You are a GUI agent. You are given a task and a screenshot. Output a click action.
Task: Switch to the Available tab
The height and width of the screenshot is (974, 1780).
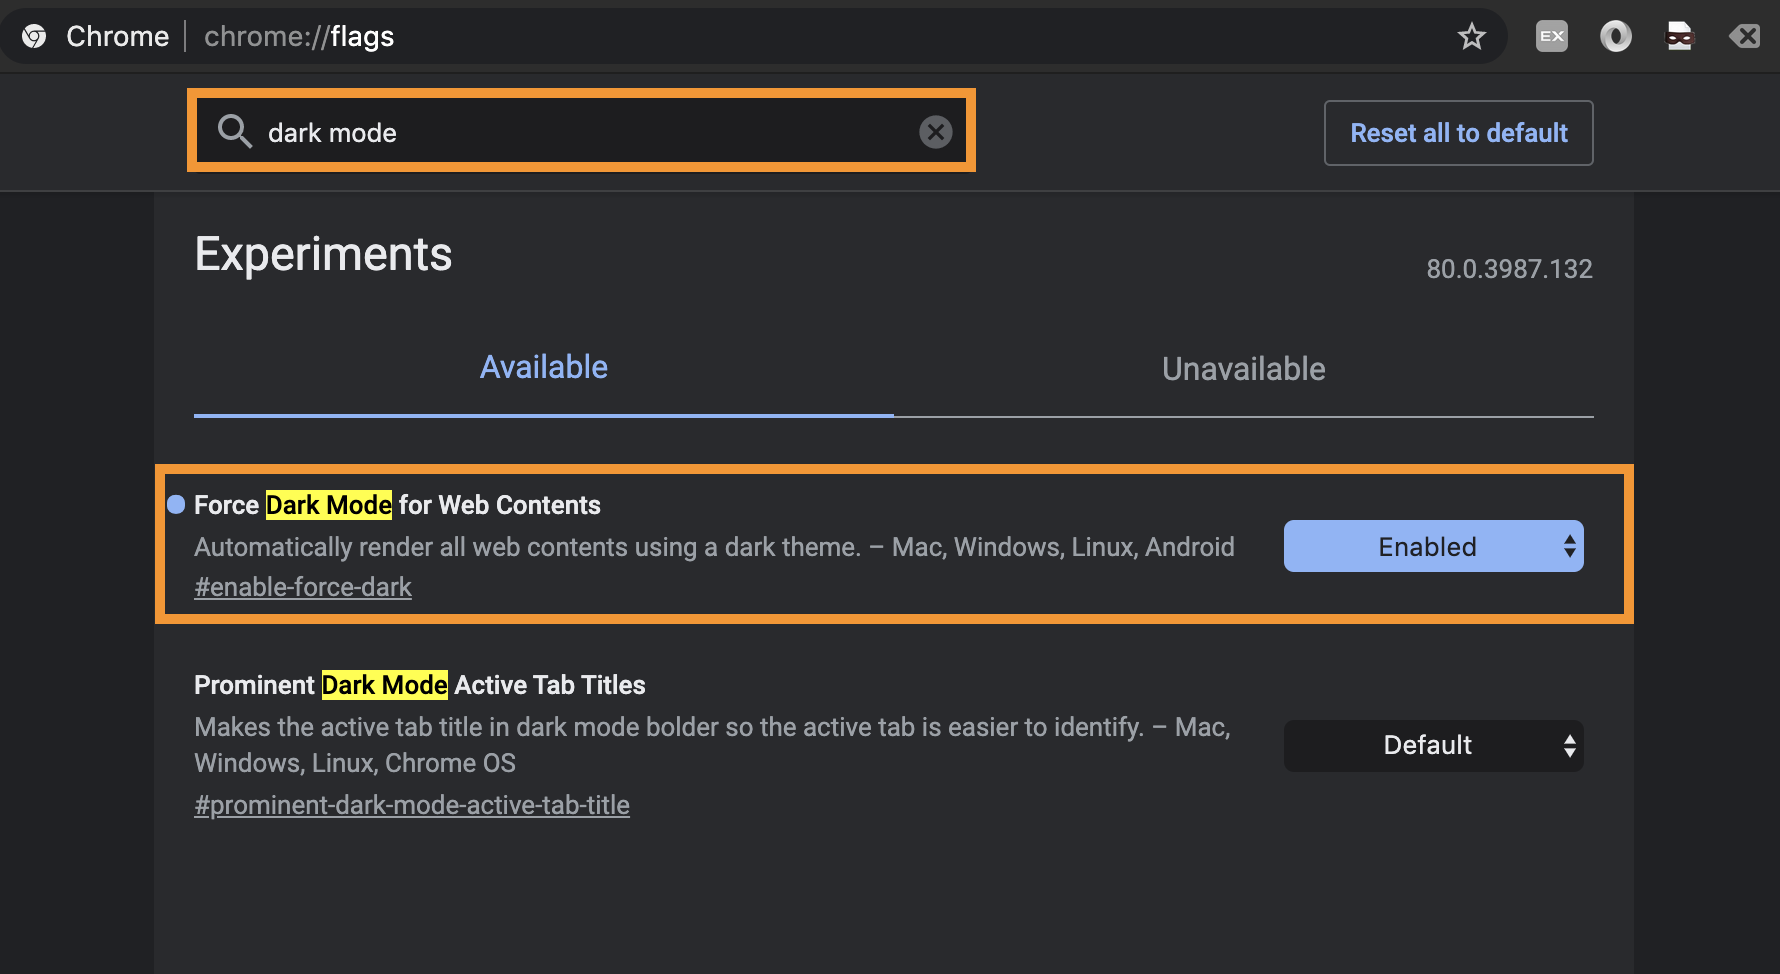pos(544,368)
